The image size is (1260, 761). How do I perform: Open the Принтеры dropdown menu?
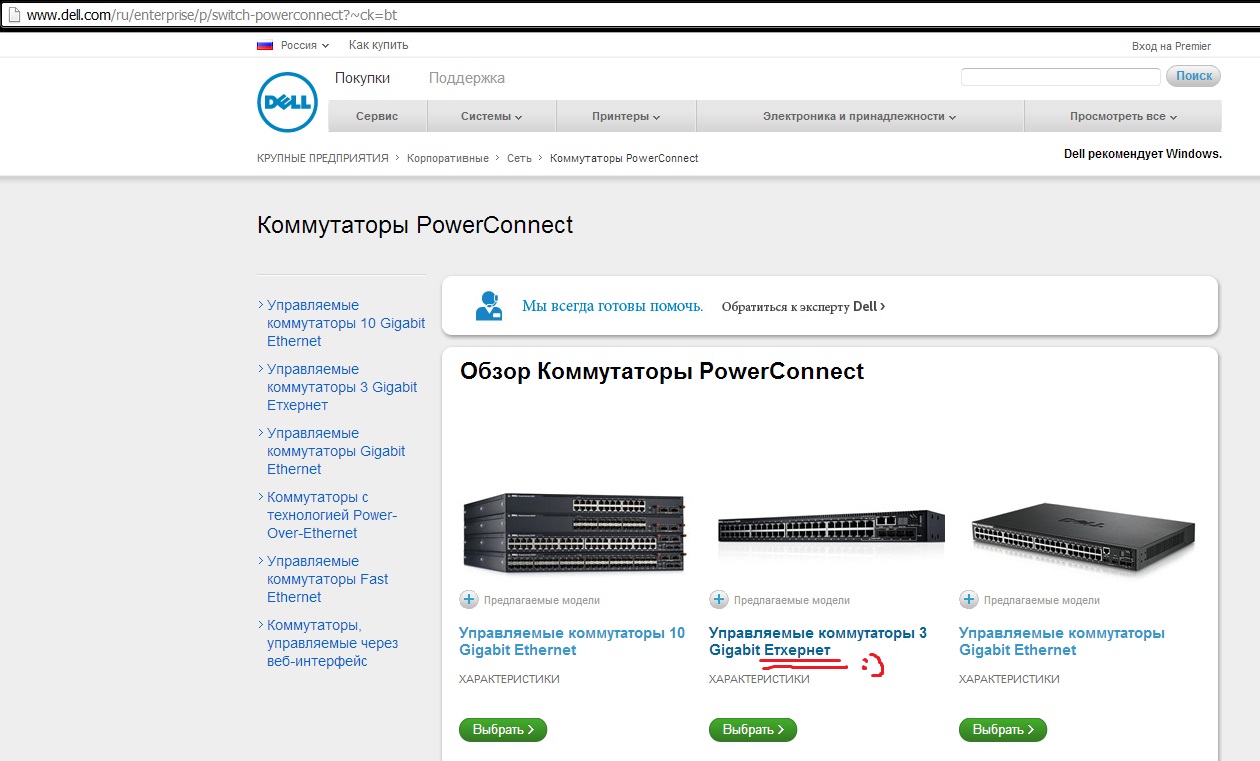coord(626,117)
